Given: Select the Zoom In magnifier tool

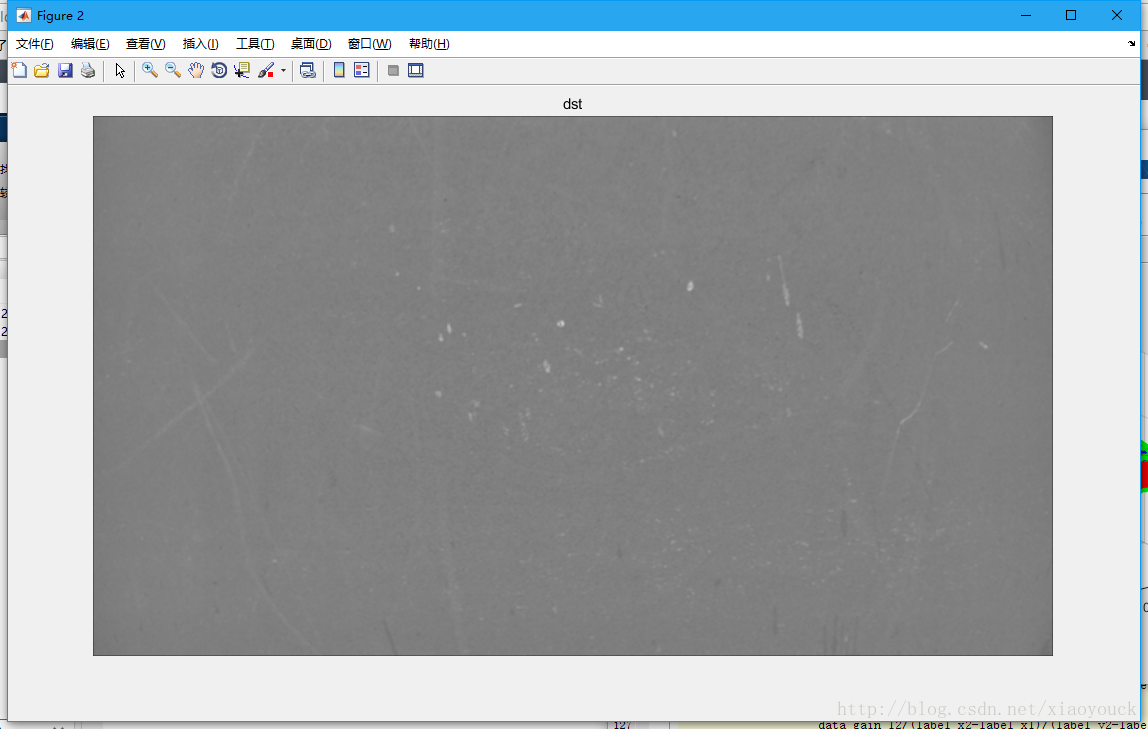Looking at the screenshot, I should 150,70.
